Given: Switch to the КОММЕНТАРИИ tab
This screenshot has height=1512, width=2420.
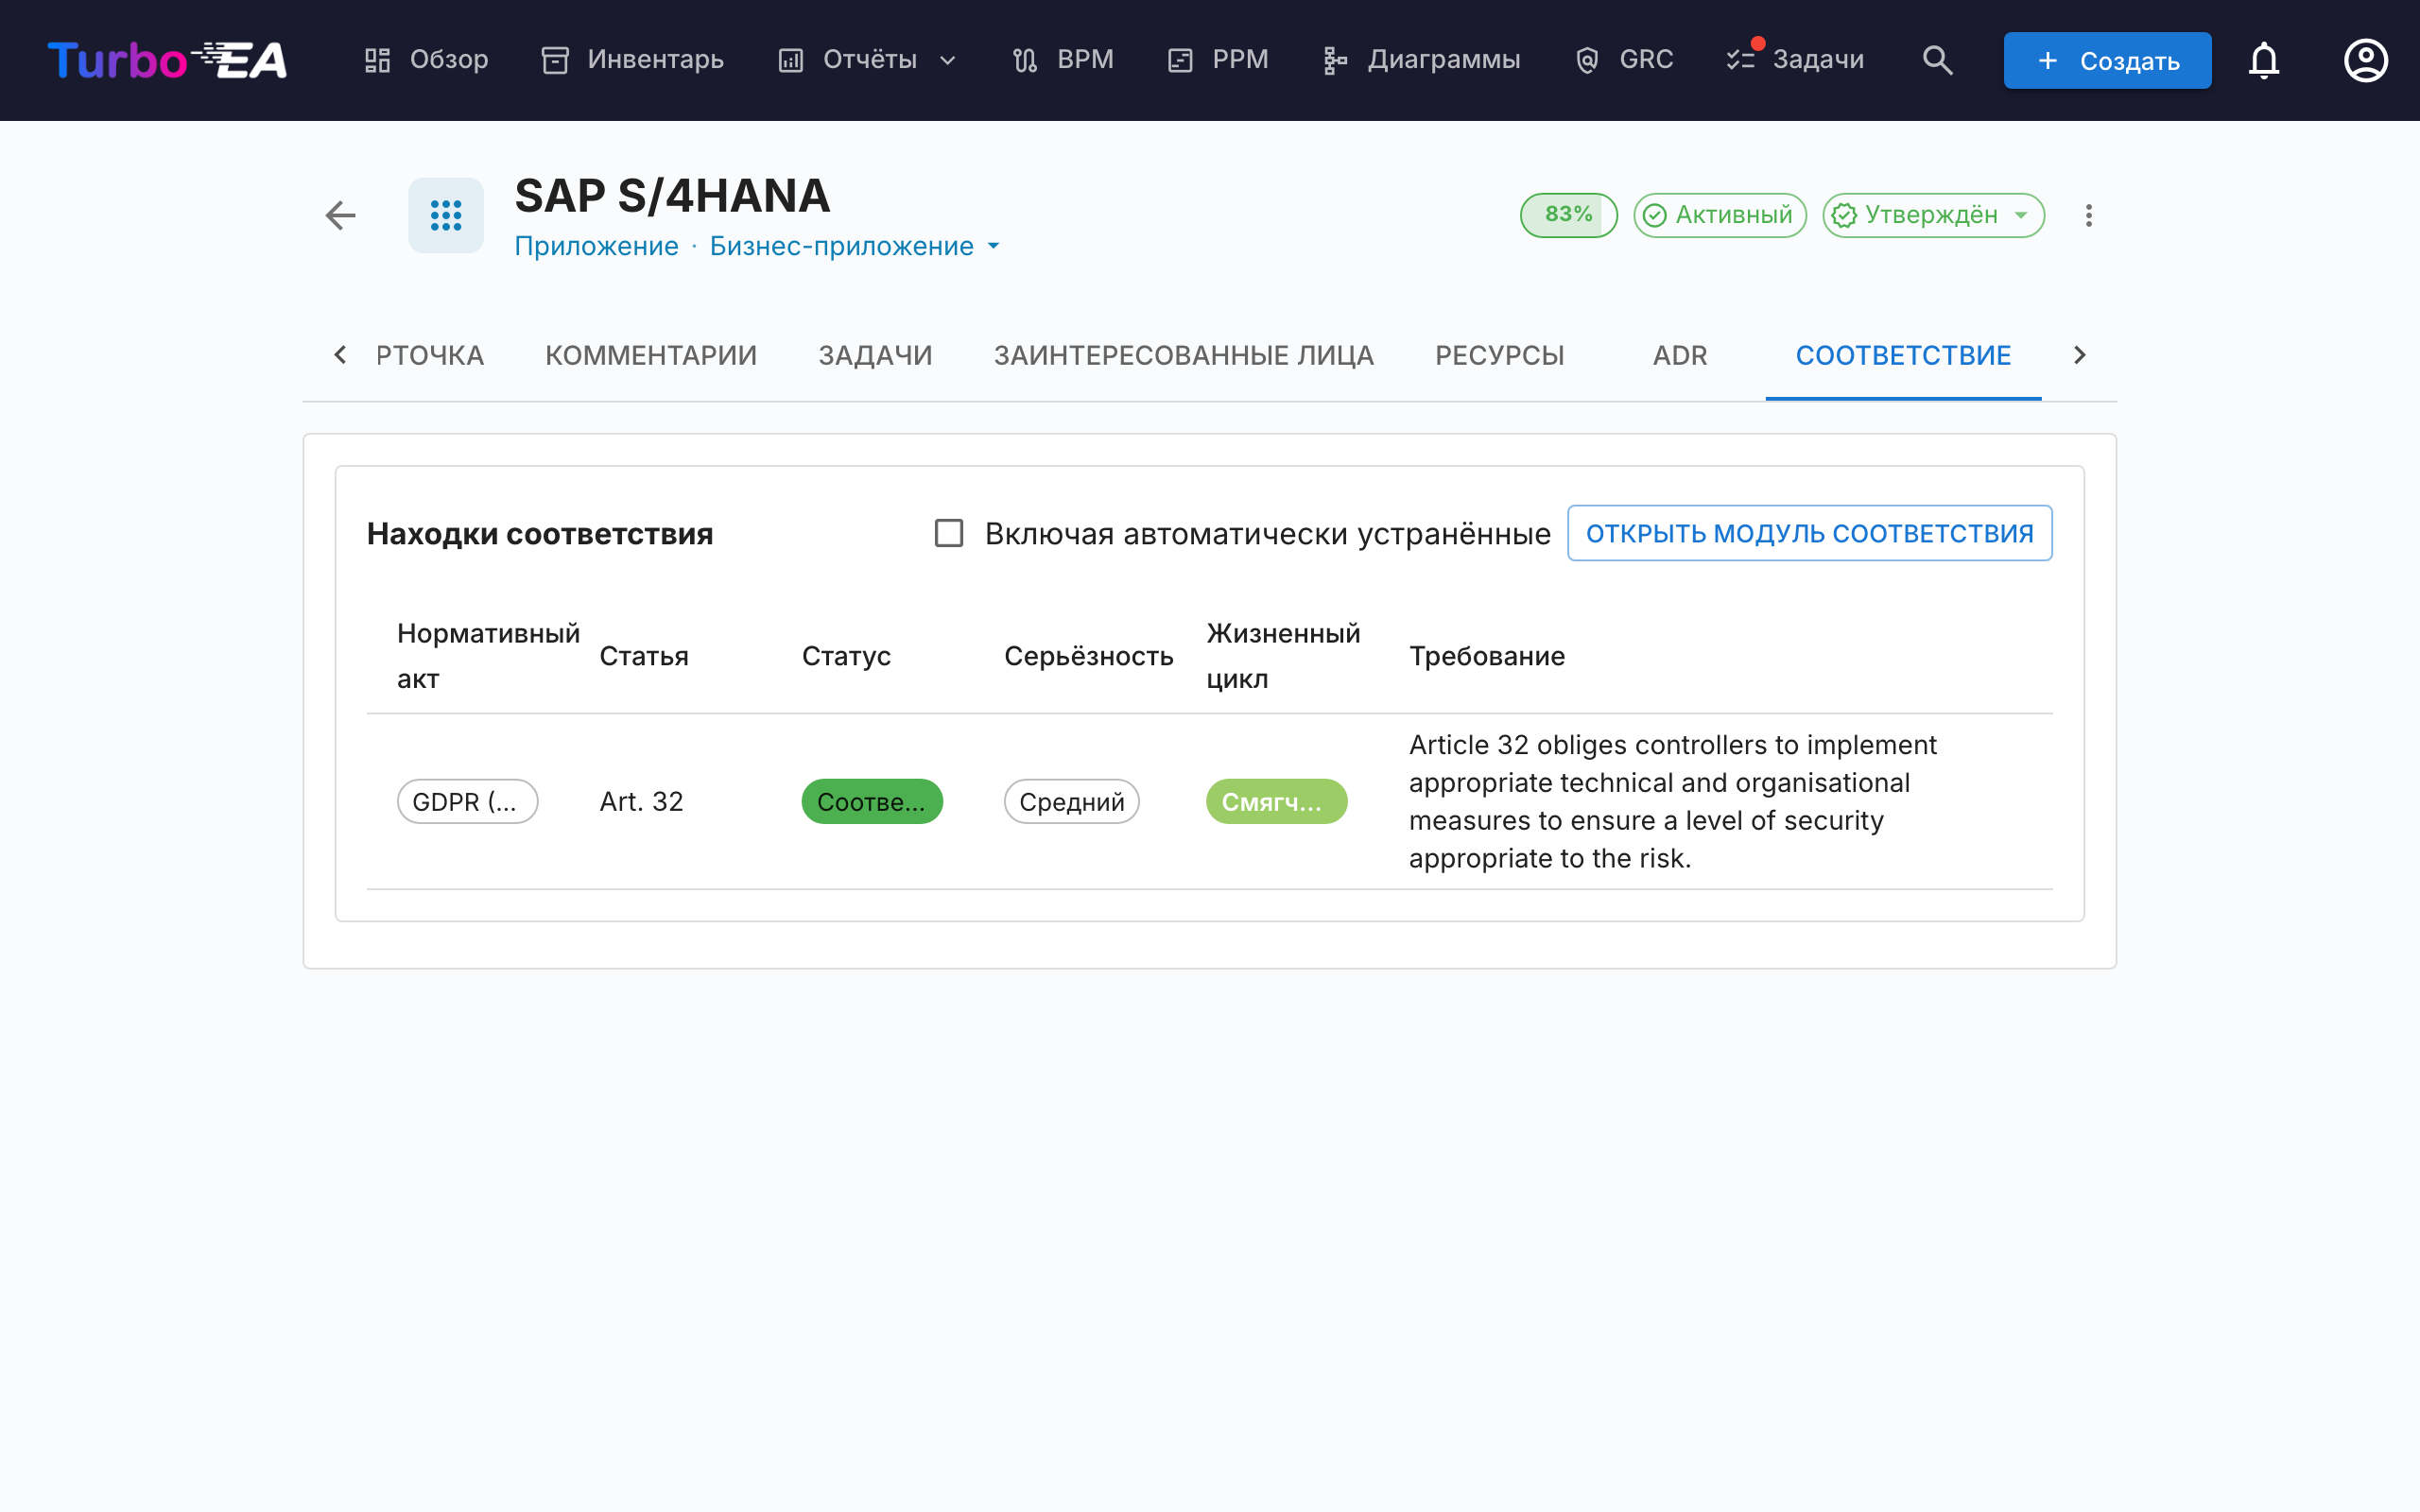Looking at the screenshot, I should pos(651,355).
